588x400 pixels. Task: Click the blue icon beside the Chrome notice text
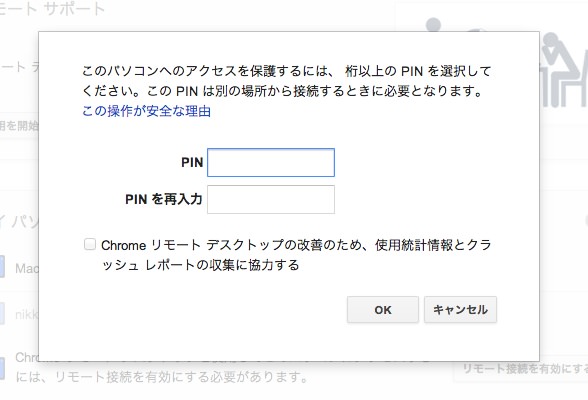(x=2, y=367)
